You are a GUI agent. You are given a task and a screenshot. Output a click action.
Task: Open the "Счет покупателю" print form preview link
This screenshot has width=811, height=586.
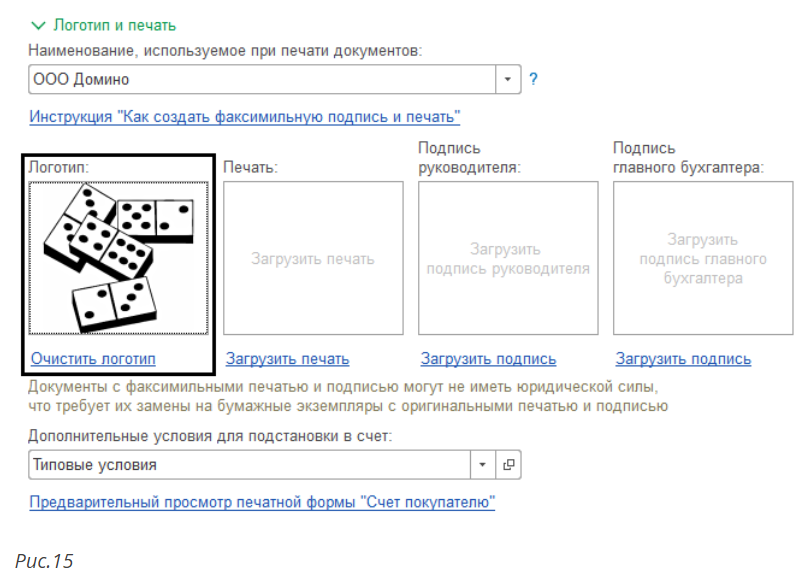pos(262,502)
